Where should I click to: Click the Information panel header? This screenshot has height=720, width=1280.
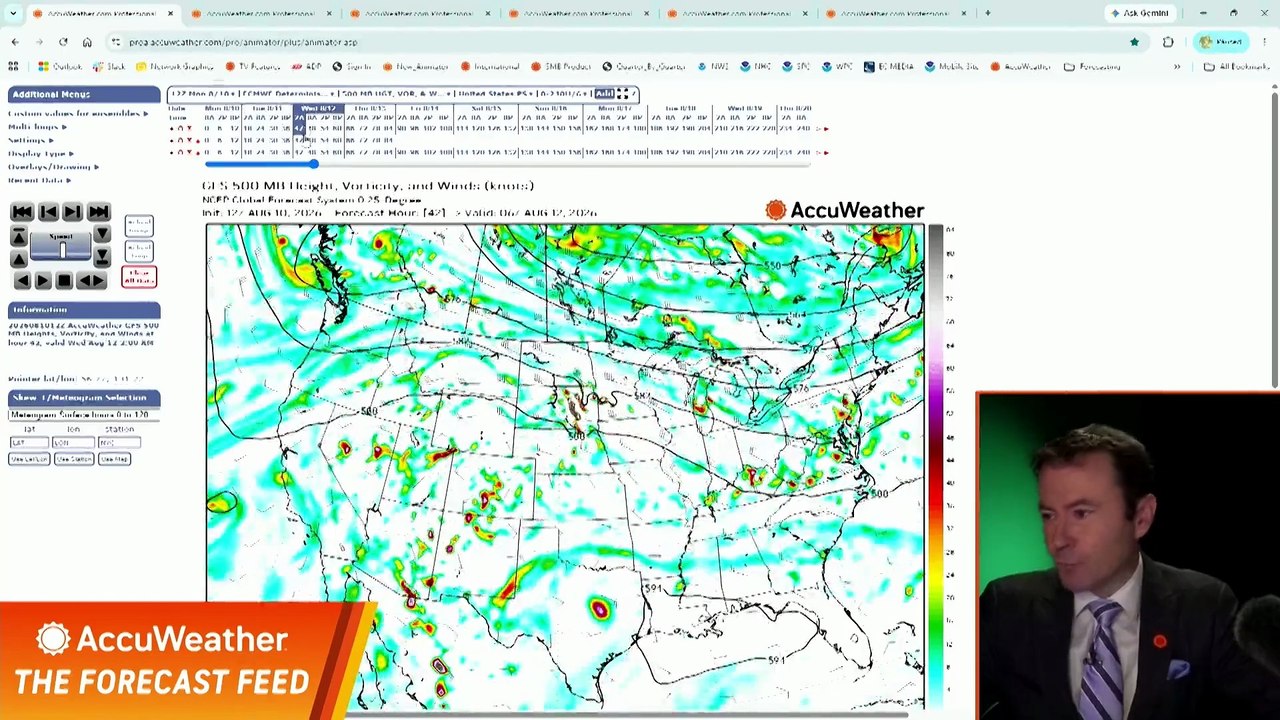click(84, 310)
